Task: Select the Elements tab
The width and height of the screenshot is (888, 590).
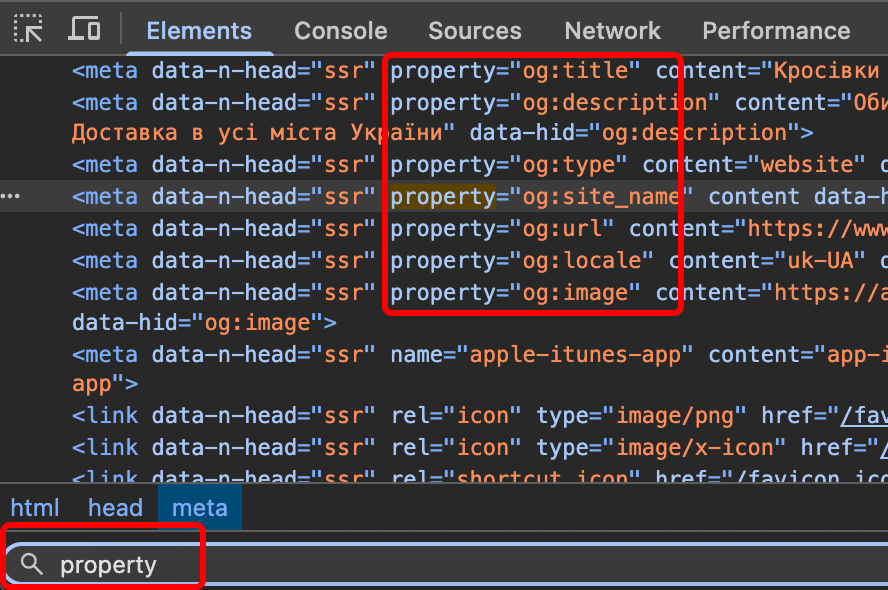Action: pyautogui.click(x=199, y=30)
